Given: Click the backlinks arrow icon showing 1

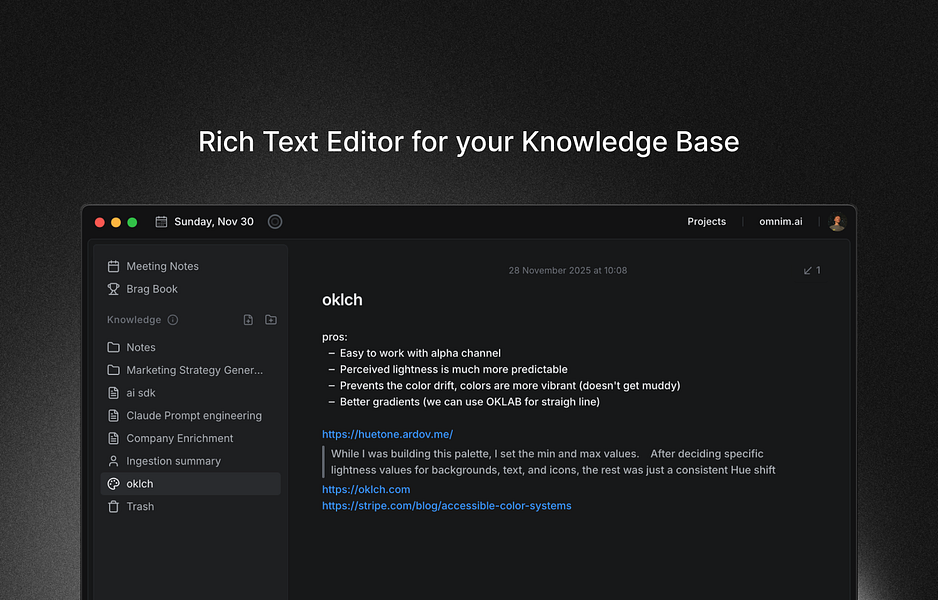Looking at the screenshot, I should [808, 270].
